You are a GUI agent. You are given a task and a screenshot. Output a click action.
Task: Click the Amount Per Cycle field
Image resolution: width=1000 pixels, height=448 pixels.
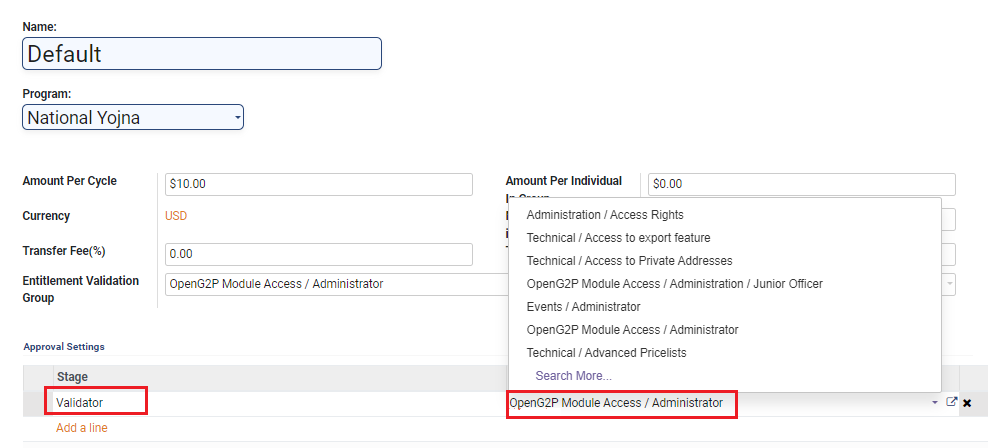[x=319, y=184]
